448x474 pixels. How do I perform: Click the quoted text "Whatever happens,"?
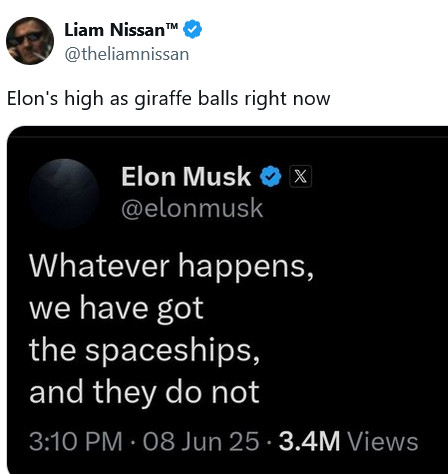coord(171,268)
